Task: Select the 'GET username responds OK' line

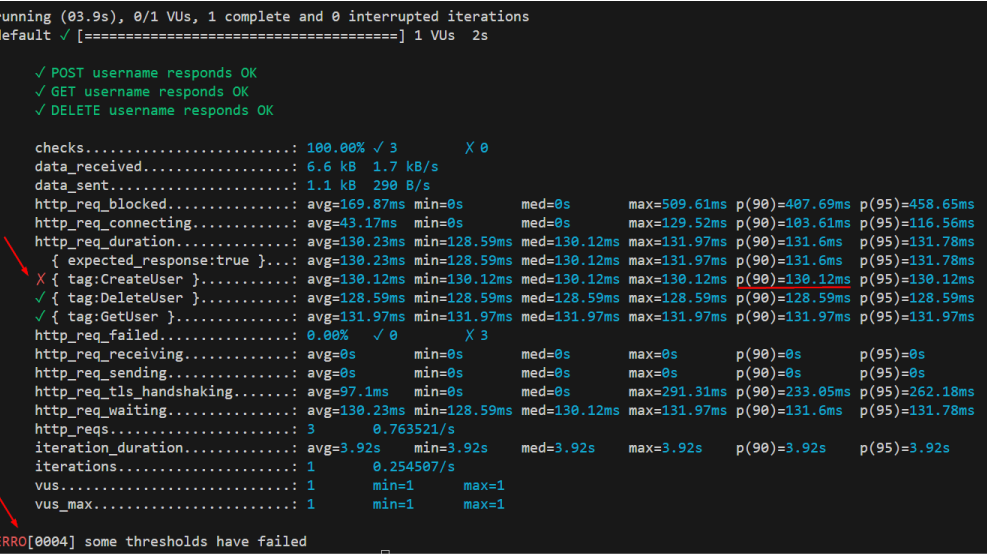Action: pos(142,92)
